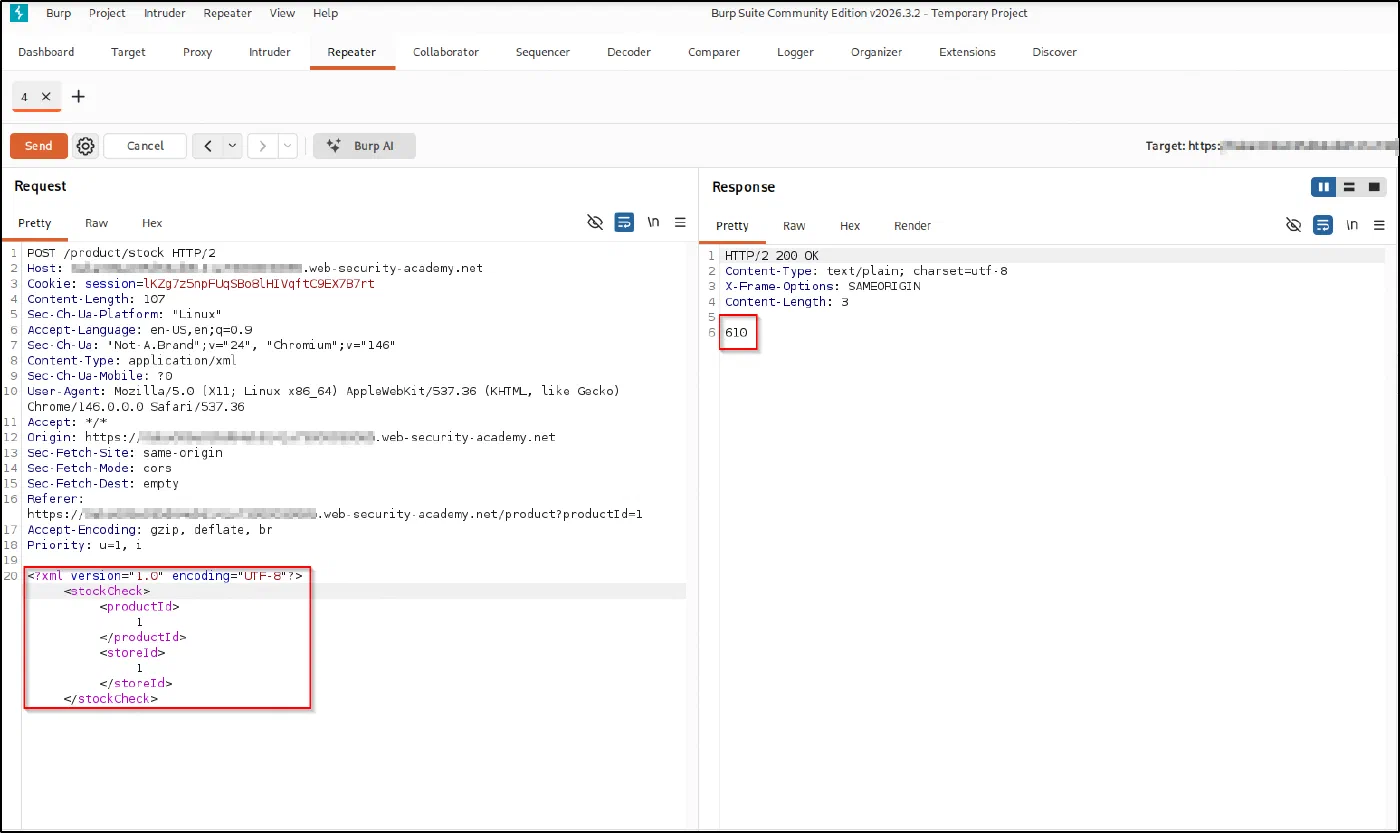
Task: Switch to combined single-panel layout
Action: pyautogui.click(x=1374, y=187)
